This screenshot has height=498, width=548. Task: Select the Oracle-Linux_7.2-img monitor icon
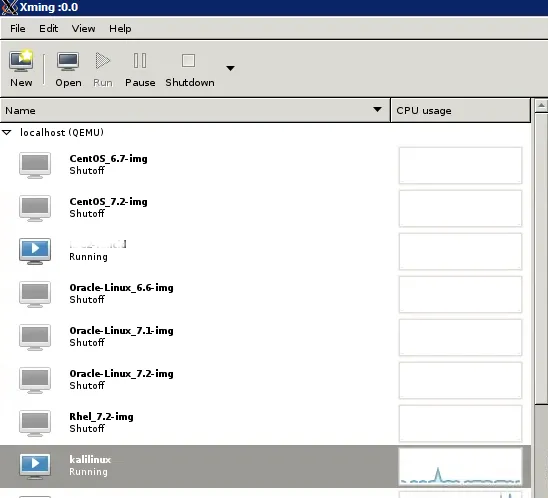tap(35, 380)
